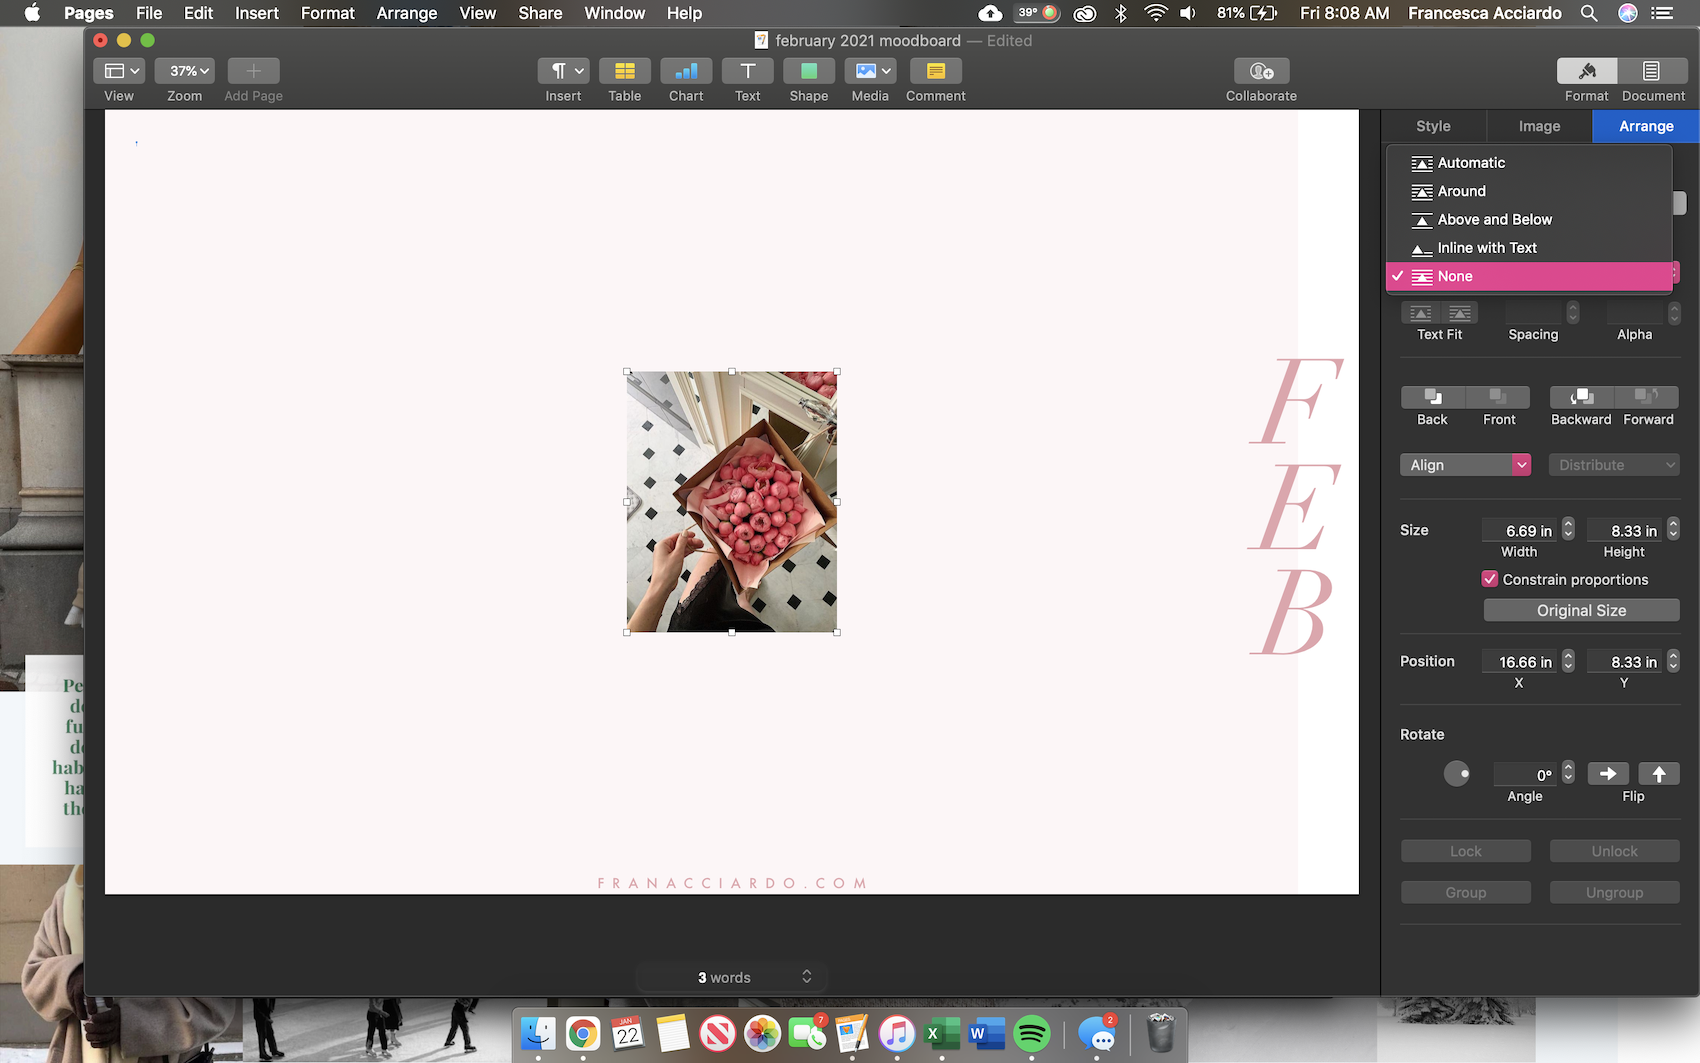This screenshot has width=1700, height=1063.
Task: Insert a shape
Action: 808,71
